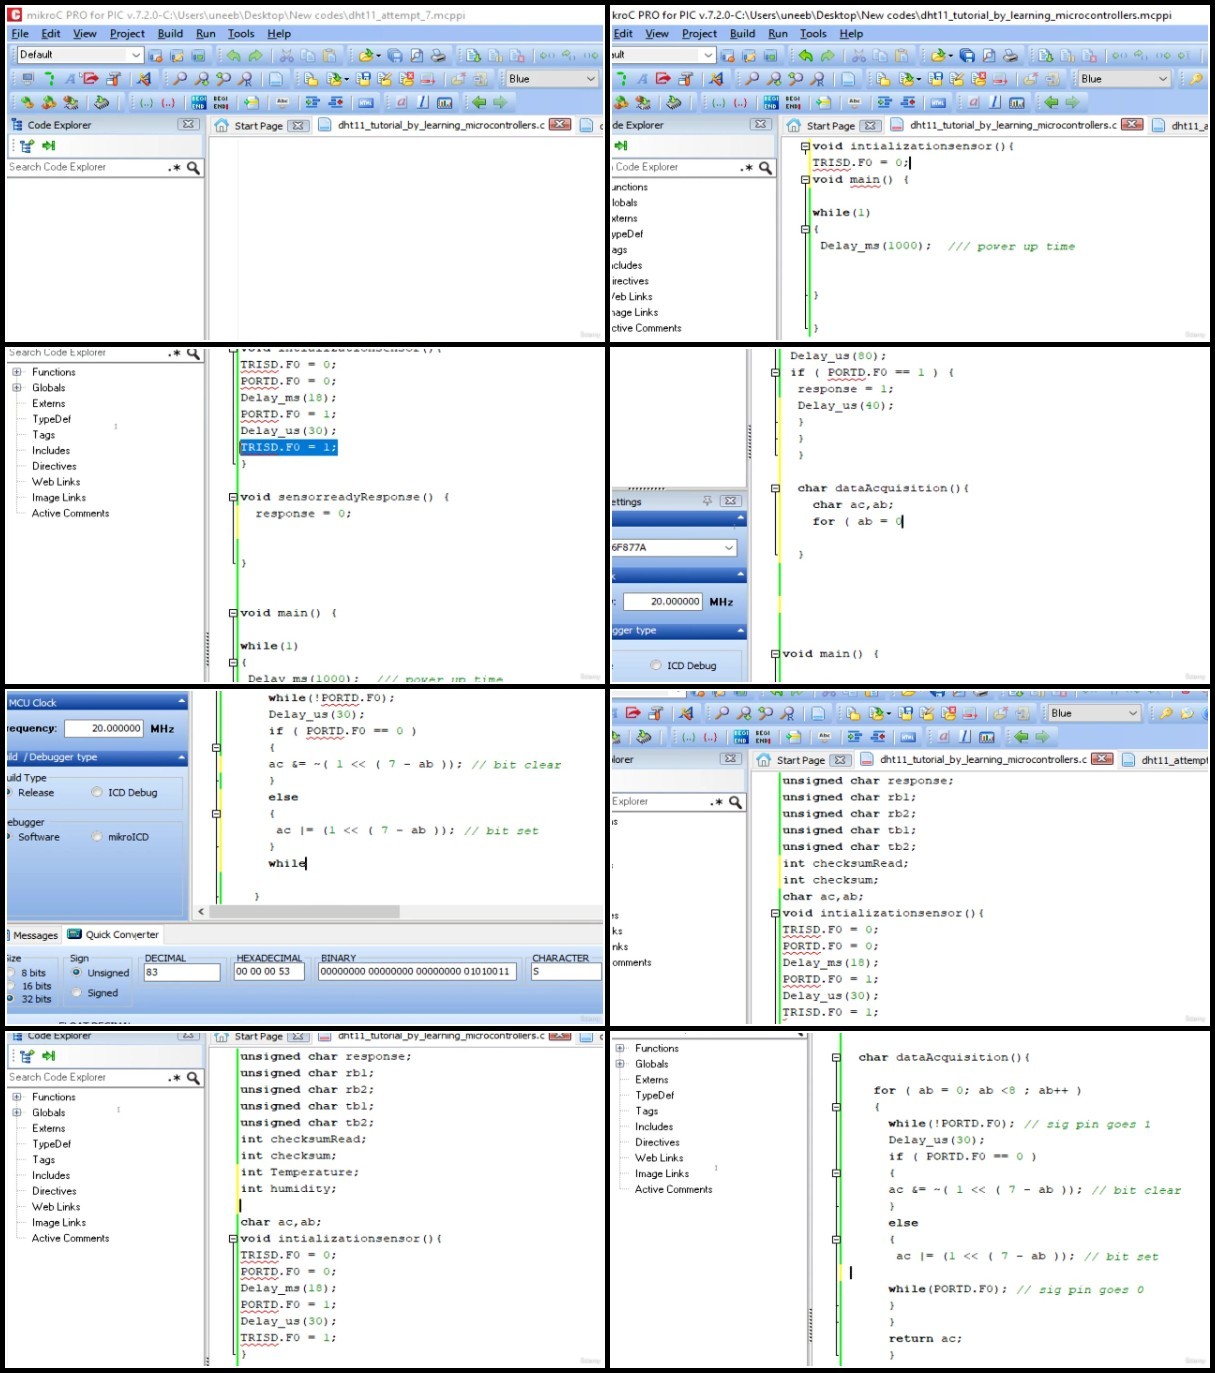Image resolution: width=1215 pixels, height=1373 pixels.
Task: Click Start Page home icon in dht11_attempt_7 window
Action: pos(222,125)
